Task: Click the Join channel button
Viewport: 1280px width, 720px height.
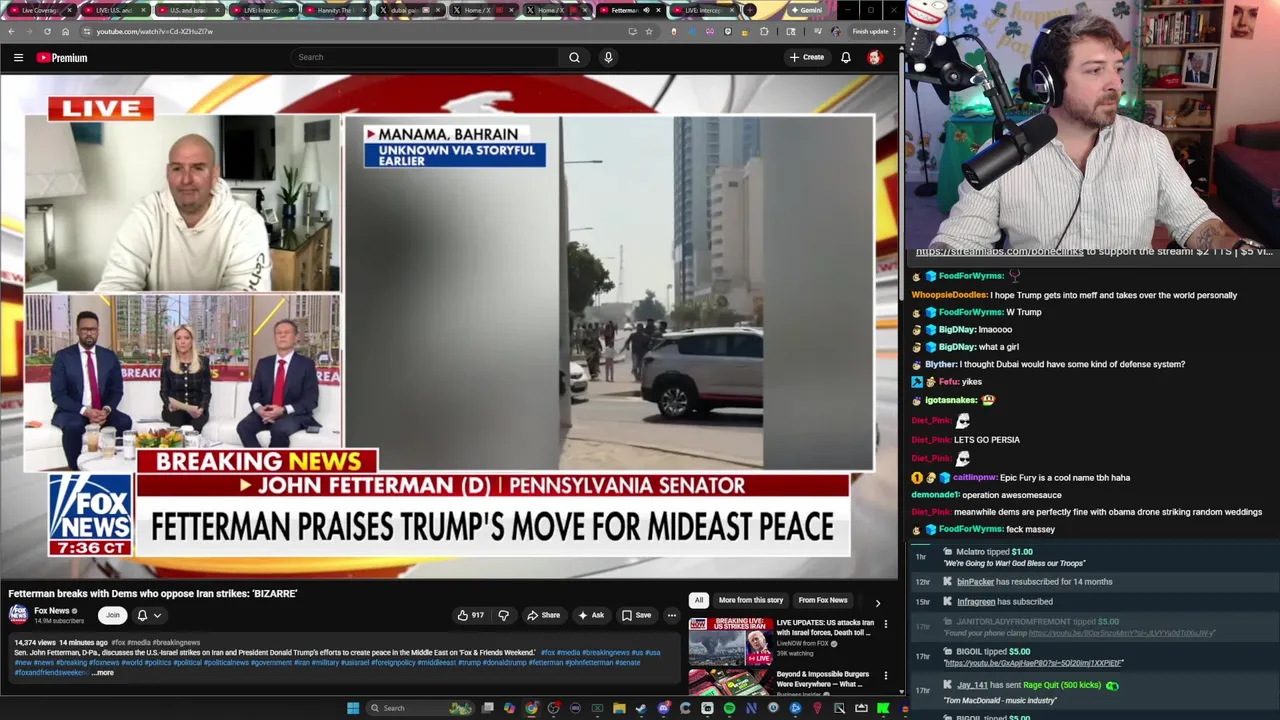Action: click(113, 616)
